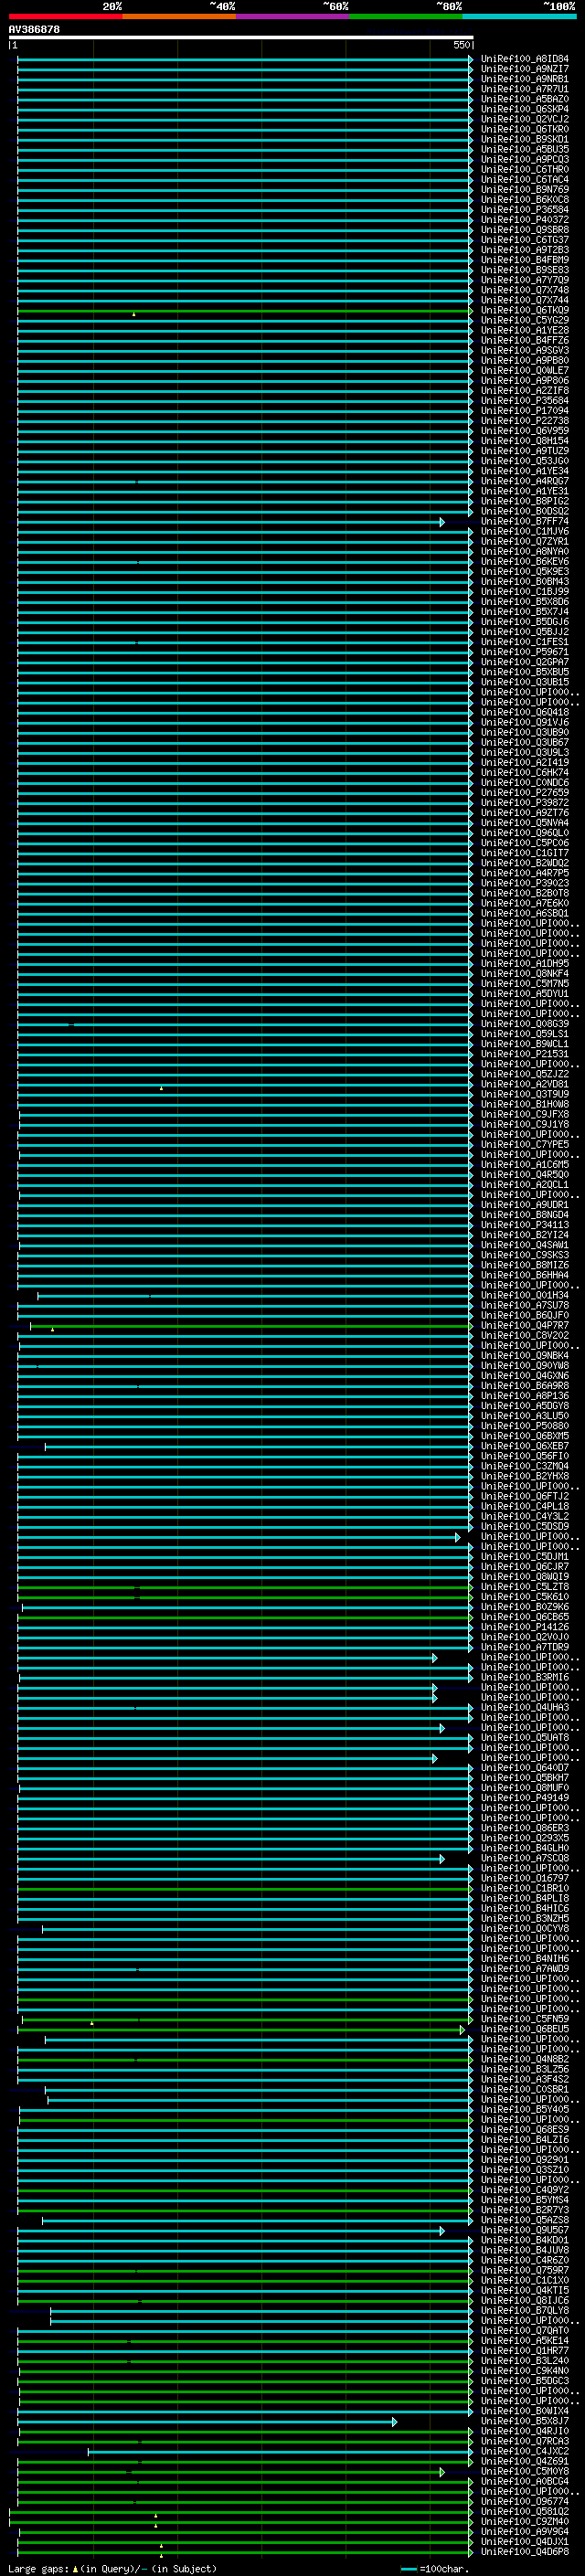
Task: Select label UniRef100_Q4DJX1
Action: pyautogui.click(x=524, y=2542)
